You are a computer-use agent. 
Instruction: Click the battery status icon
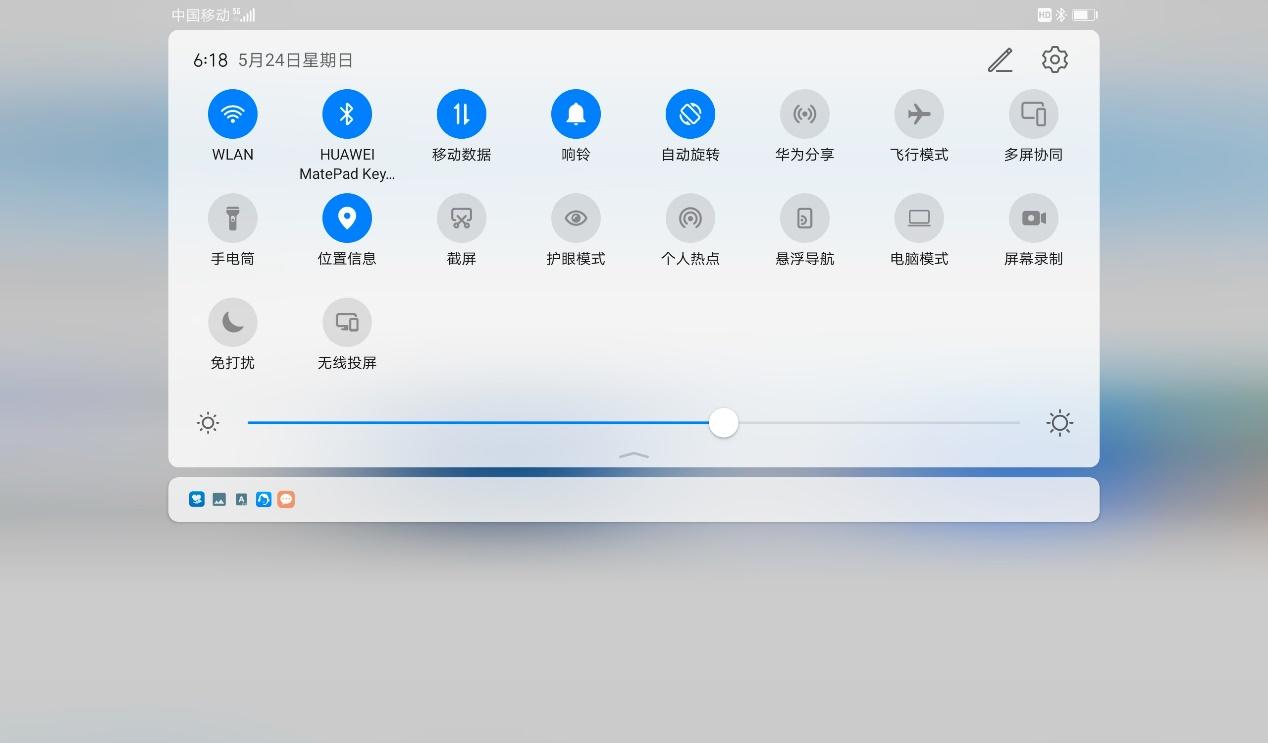point(1085,15)
